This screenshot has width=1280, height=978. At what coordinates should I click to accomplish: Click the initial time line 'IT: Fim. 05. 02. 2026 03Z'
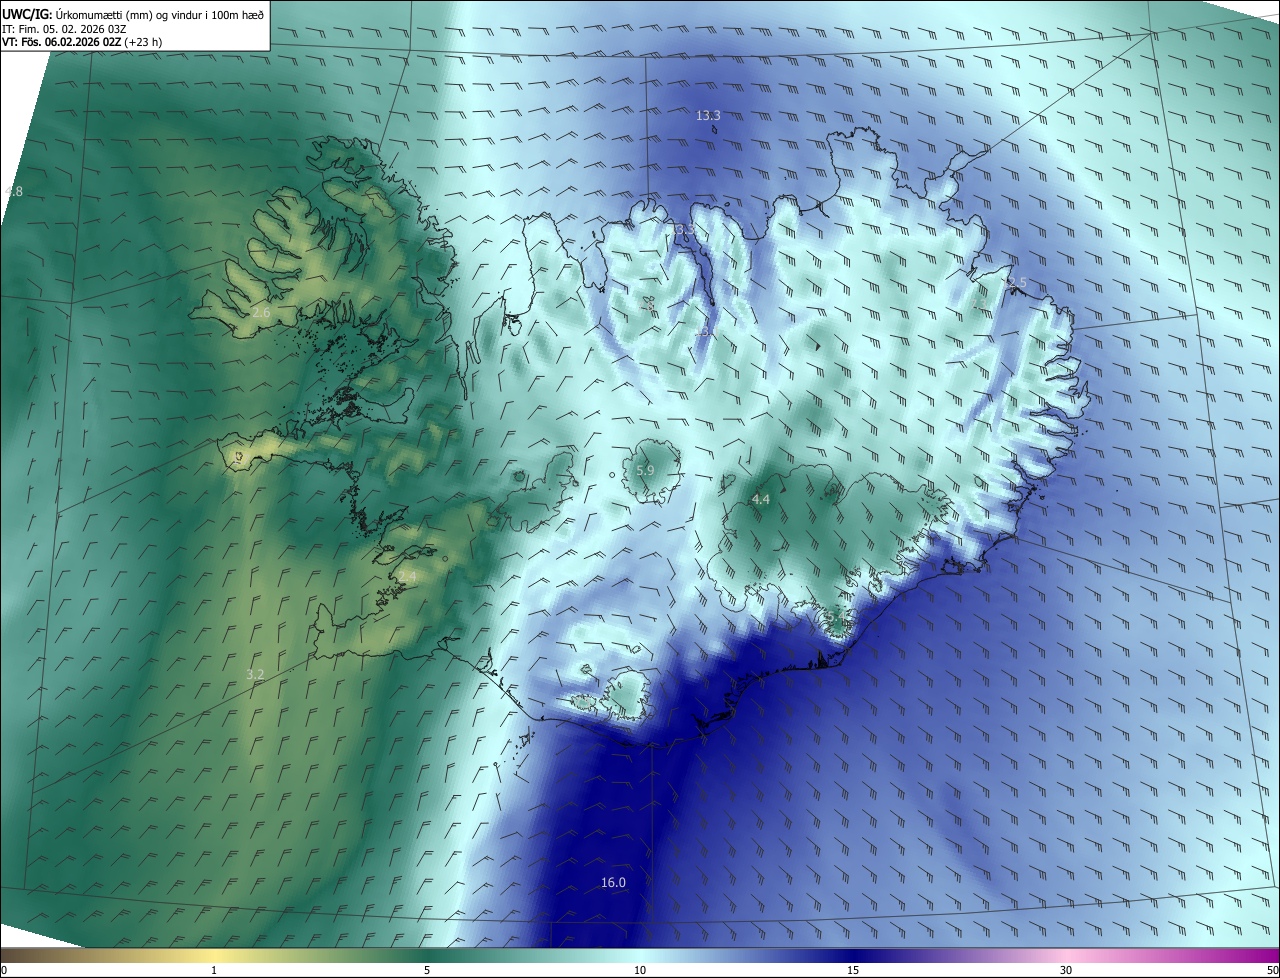coord(66,29)
